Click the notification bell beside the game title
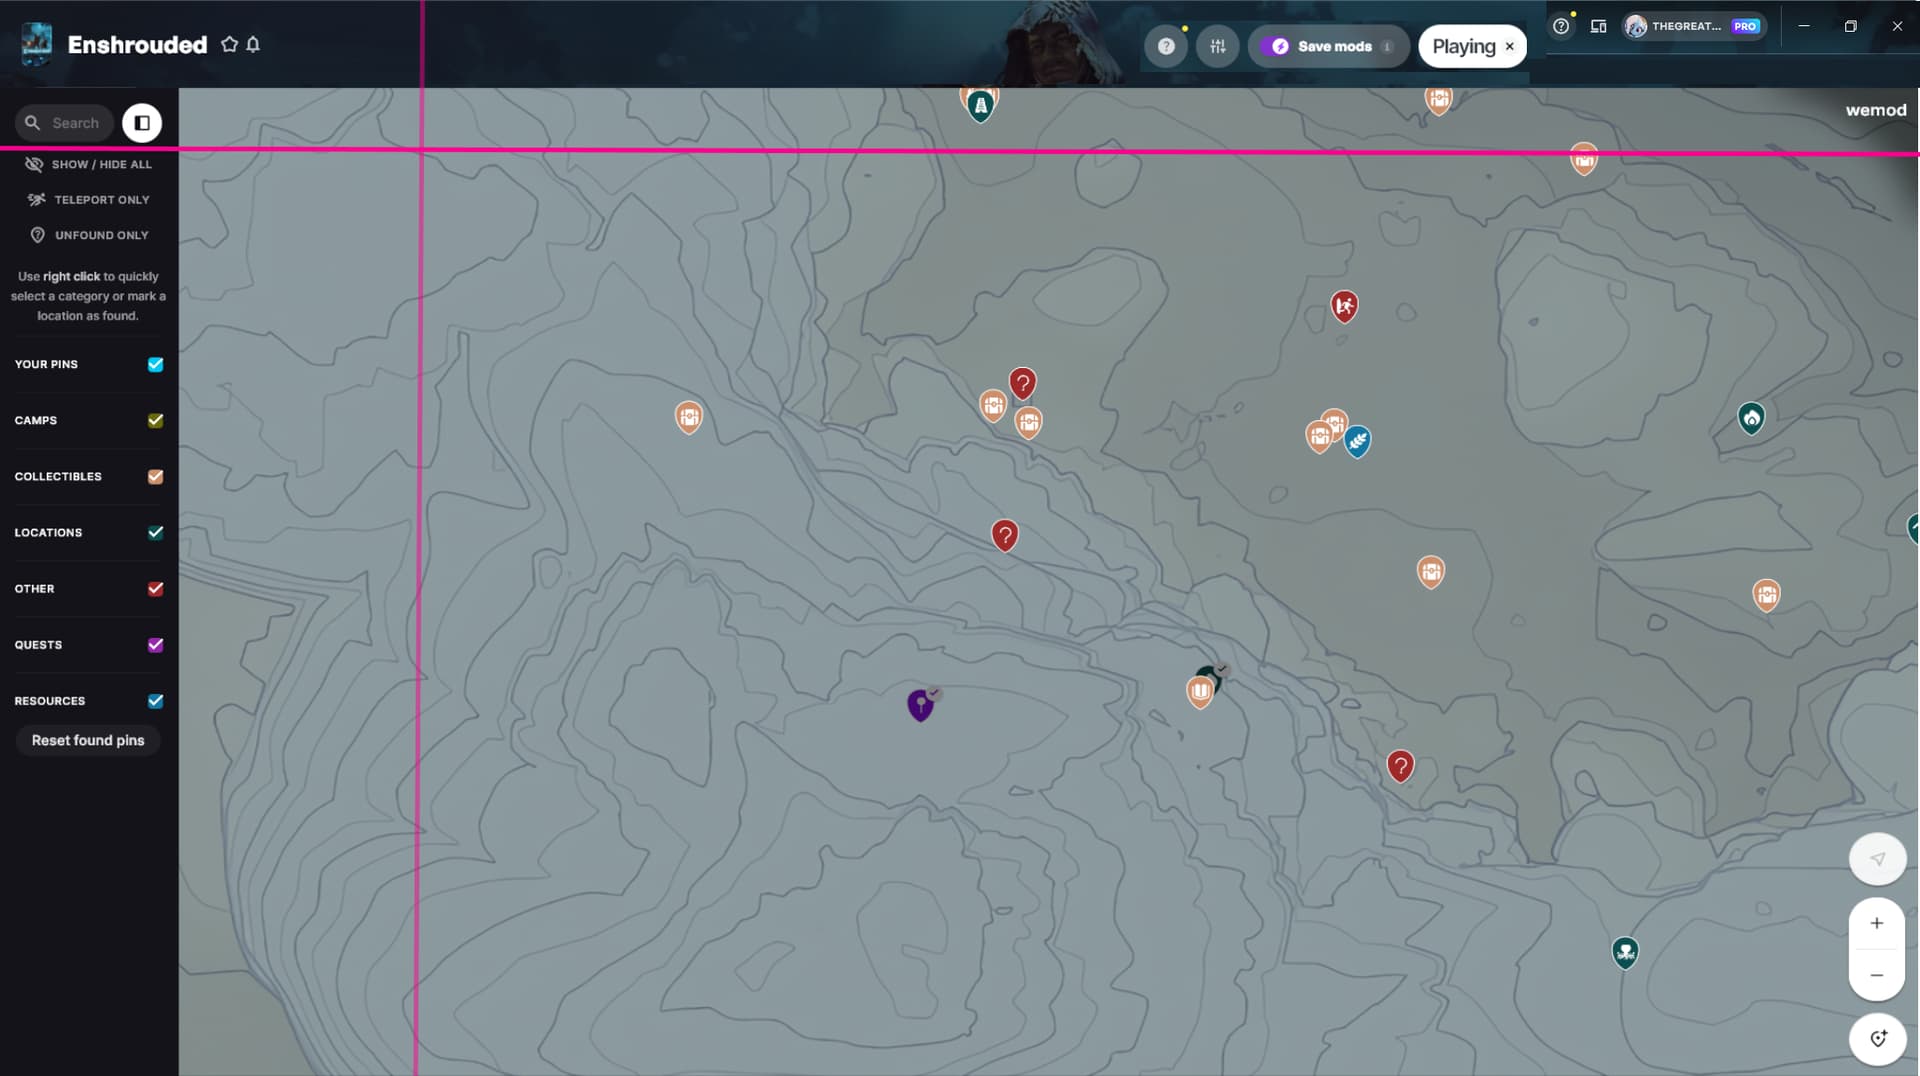This screenshot has height=1076, width=1920. pos(253,45)
